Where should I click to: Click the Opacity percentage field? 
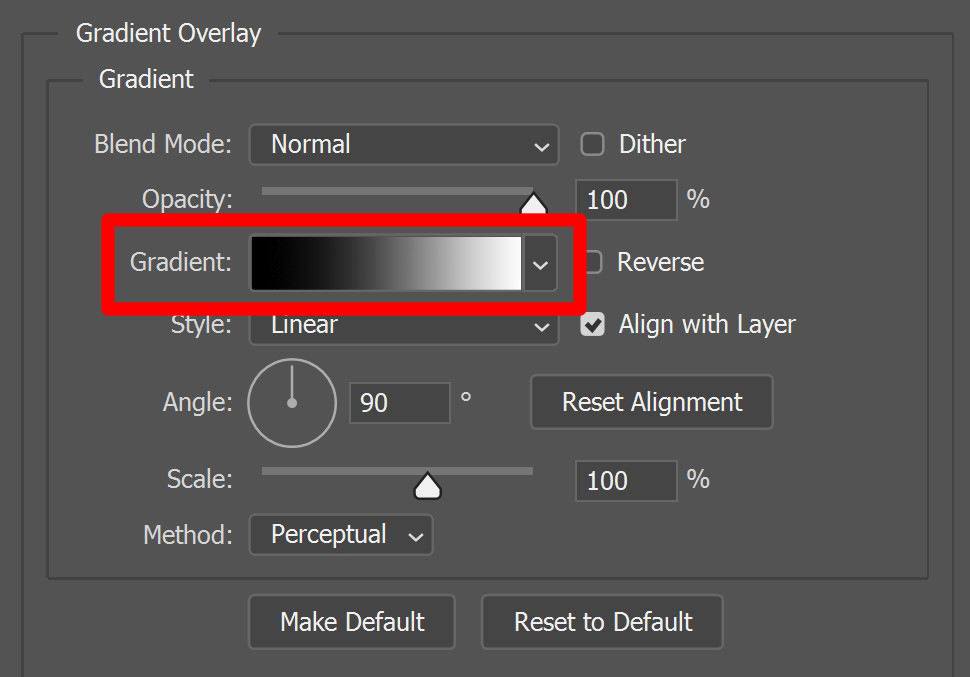point(626,200)
